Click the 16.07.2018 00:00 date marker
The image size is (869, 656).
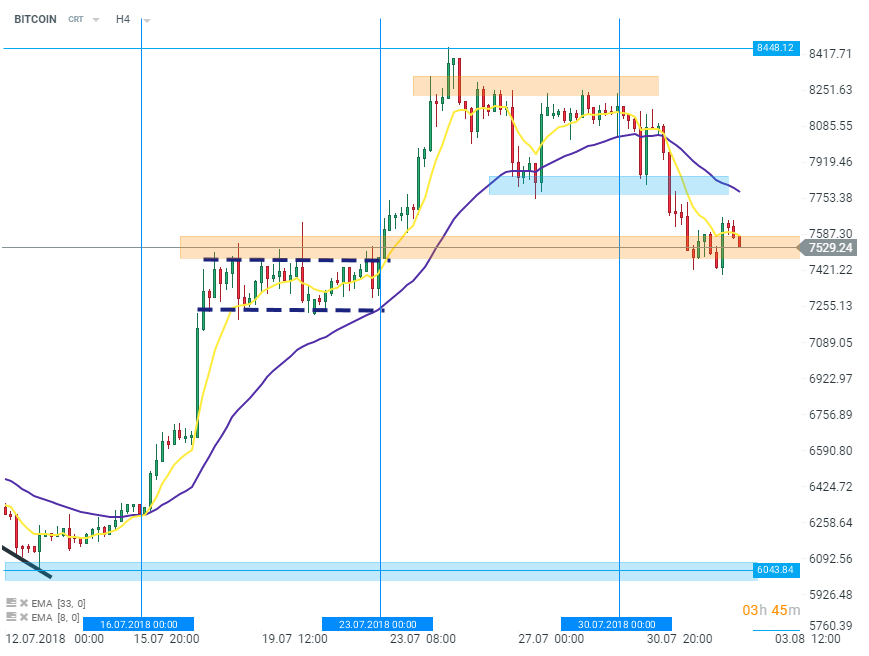coord(138,624)
